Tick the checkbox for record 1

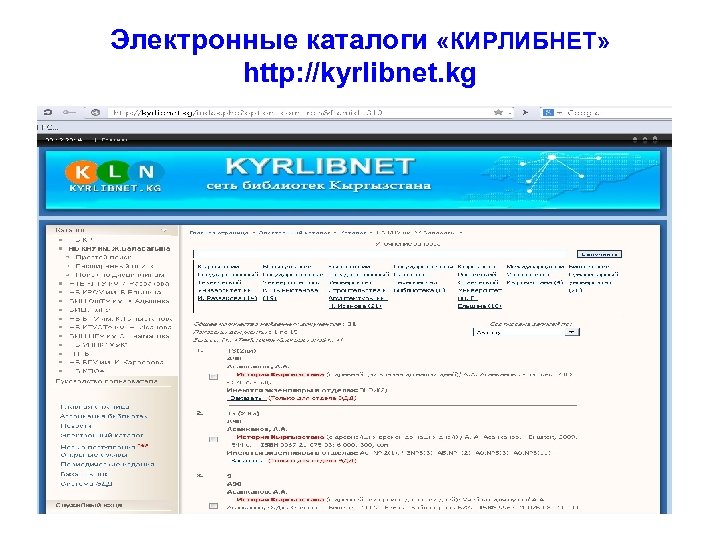(214, 377)
